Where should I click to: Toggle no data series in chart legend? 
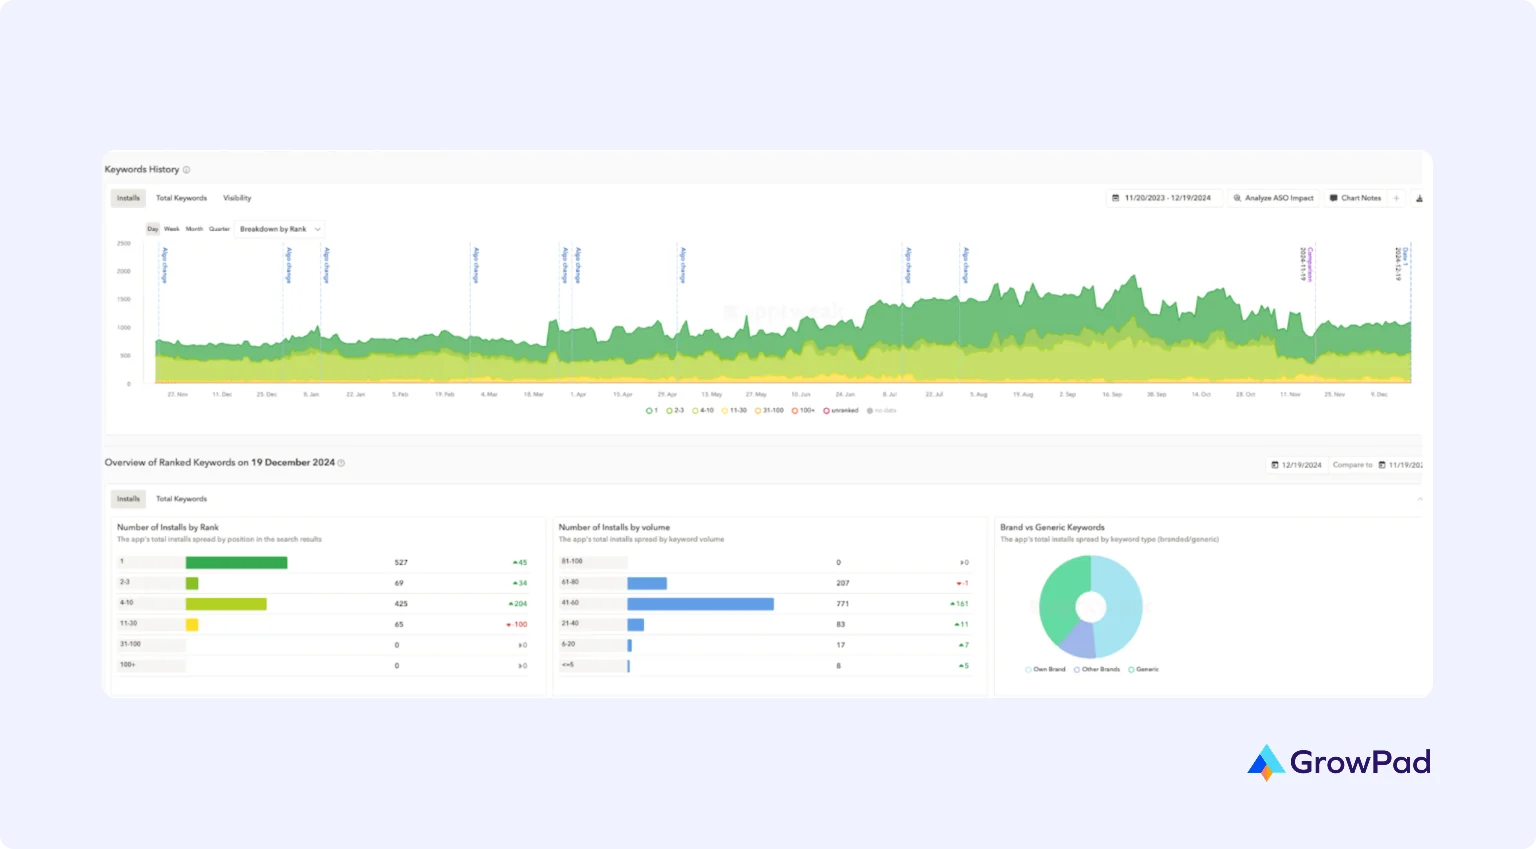pyautogui.click(x=882, y=411)
